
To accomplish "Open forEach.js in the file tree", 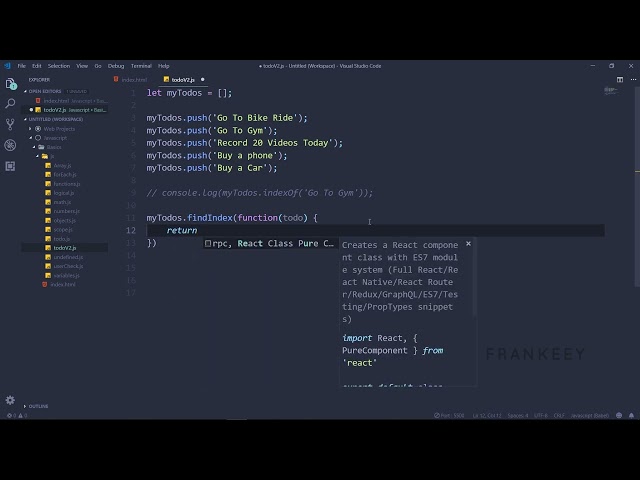I will point(65,174).
